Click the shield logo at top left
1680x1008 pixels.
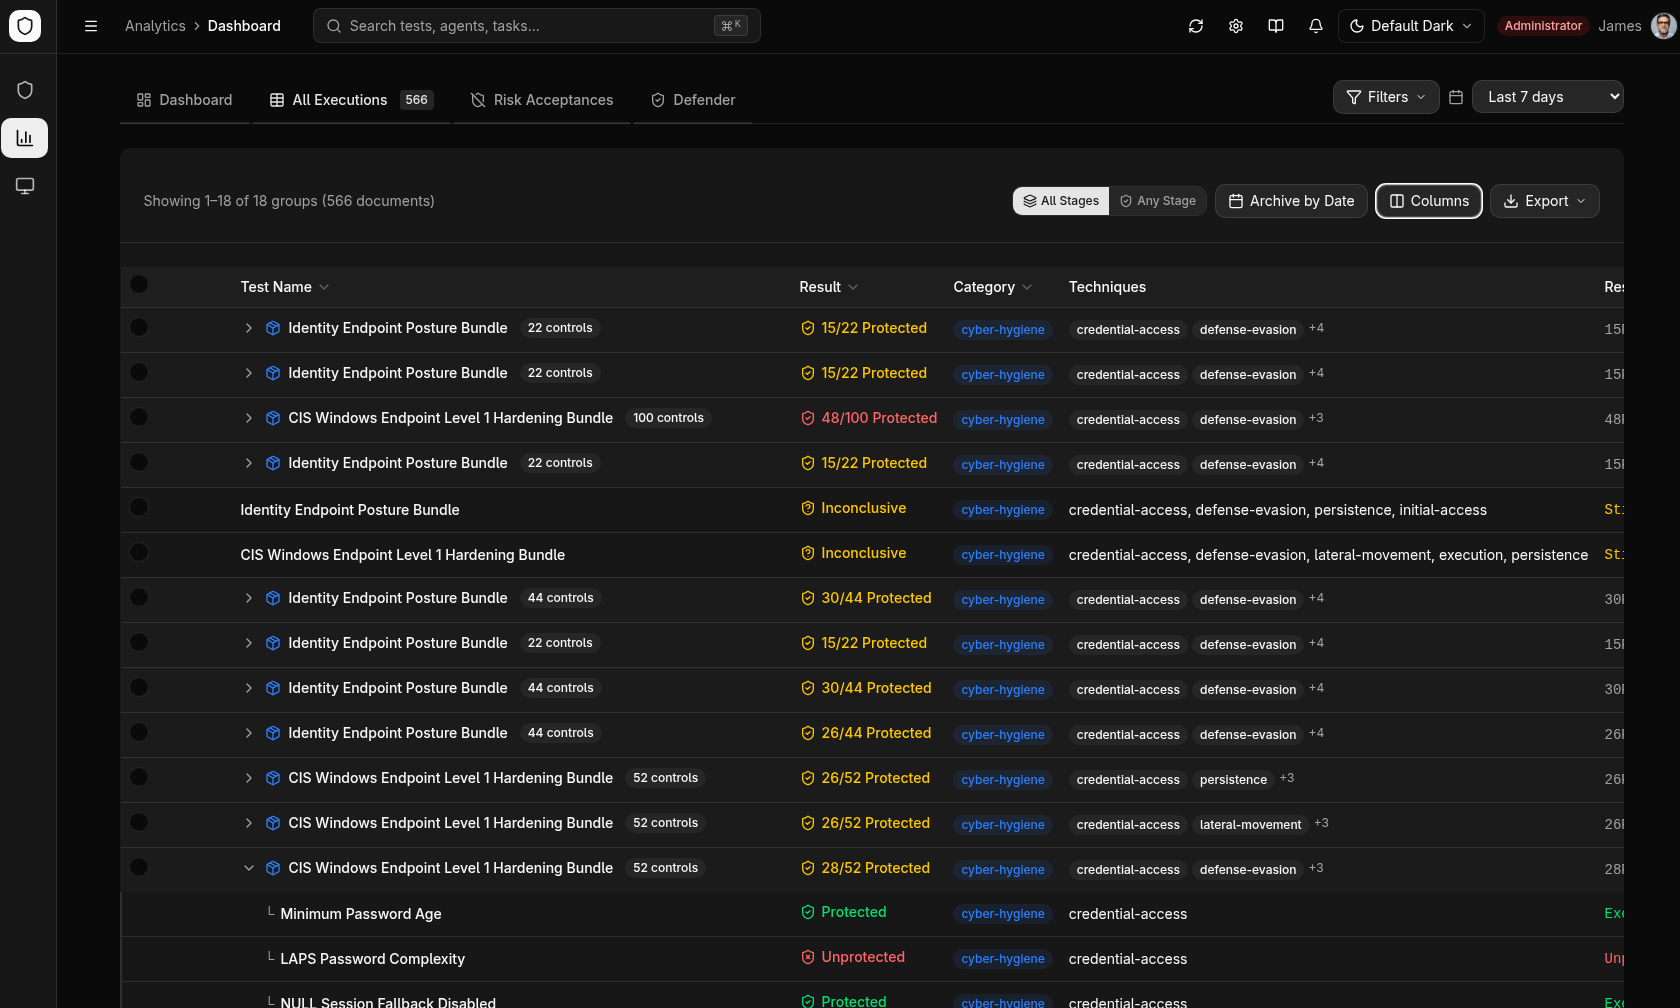tap(25, 25)
